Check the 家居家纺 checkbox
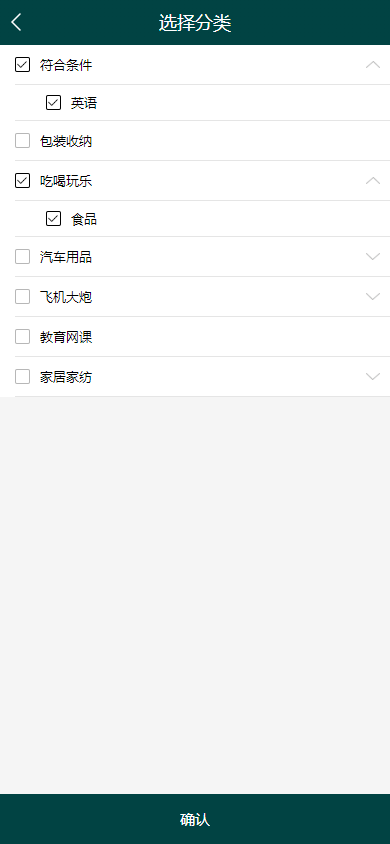The image size is (390, 844). tap(23, 376)
